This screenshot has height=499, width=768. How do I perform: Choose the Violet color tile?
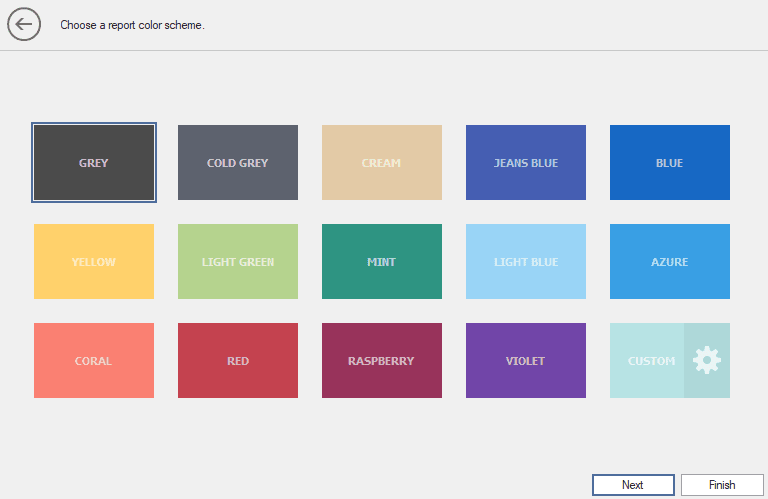coord(526,360)
